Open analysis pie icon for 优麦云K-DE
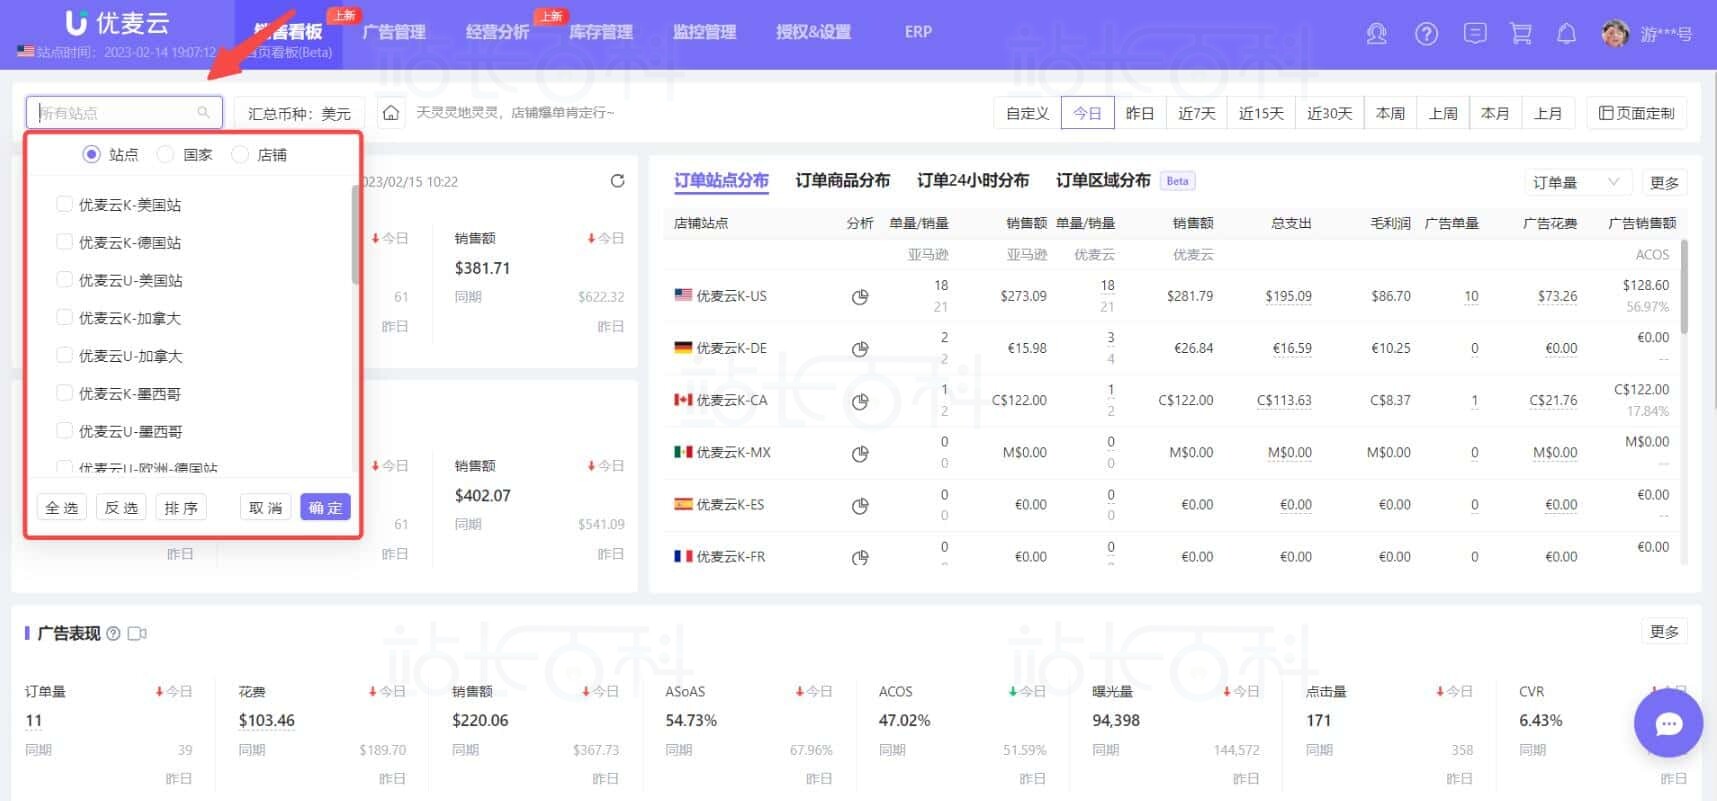 click(x=860, y=349)
